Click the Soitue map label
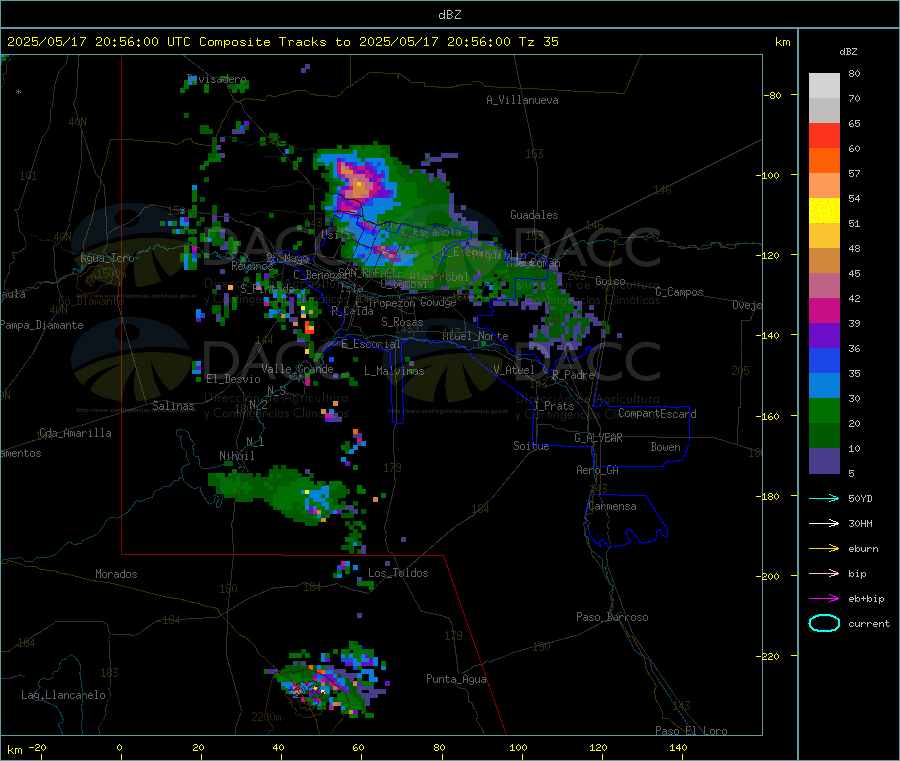The width and height of the screenshot is (900, 761). point(531,446)
